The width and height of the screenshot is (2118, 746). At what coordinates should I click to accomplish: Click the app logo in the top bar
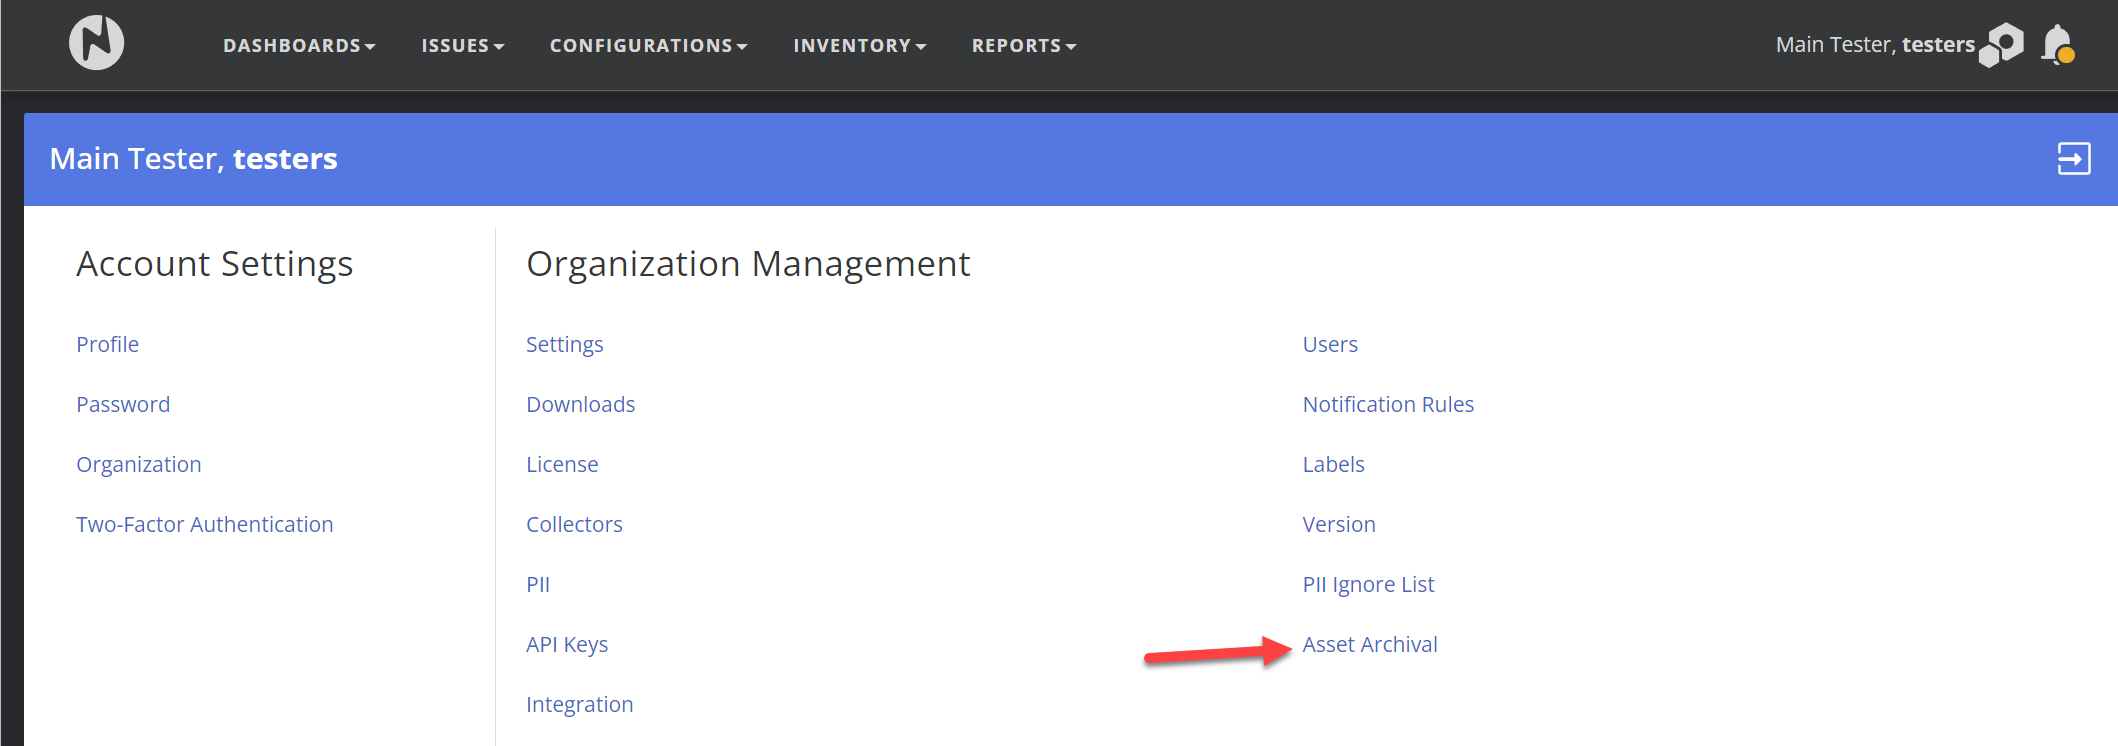click(x=96, y=43)
